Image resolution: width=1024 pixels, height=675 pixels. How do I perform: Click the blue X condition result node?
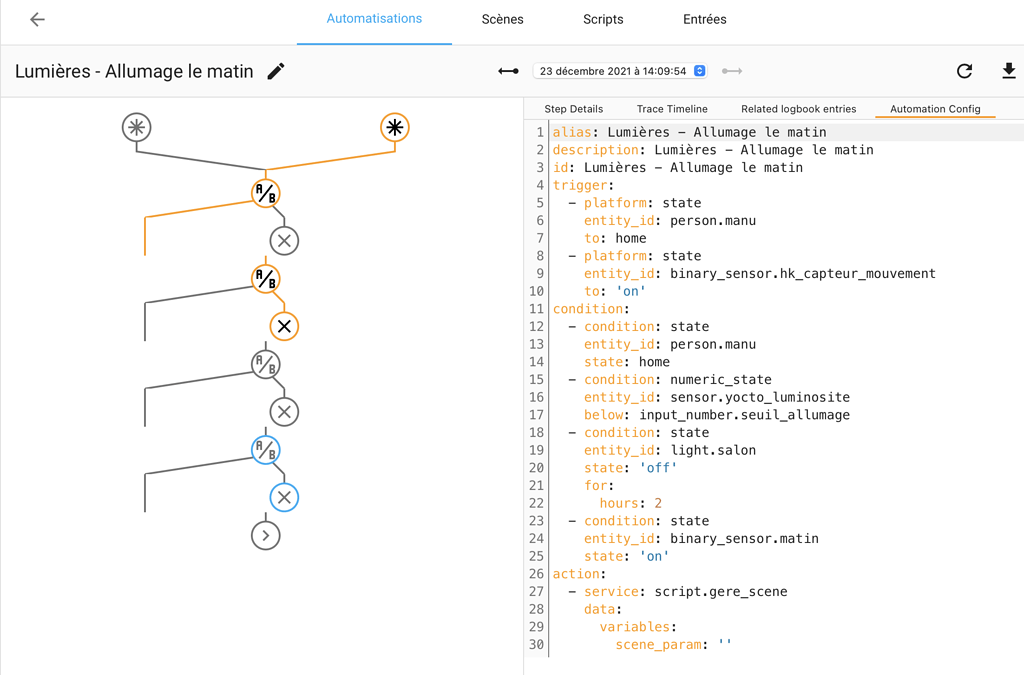tap(284, 497)
